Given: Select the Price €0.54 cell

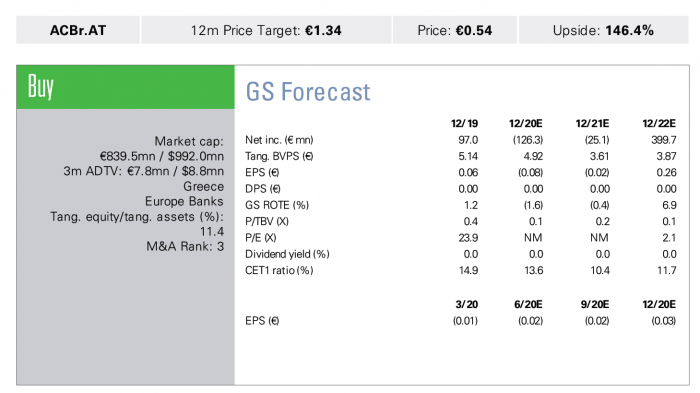Looking at the screenshot, I should pyautogui.click(x=454, y=30).
